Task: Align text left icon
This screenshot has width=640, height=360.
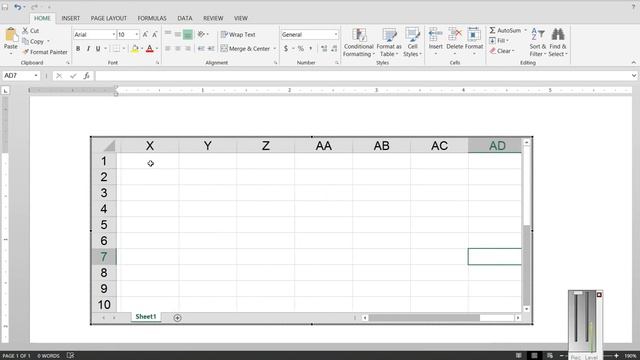Action: (x=168, y=49)
